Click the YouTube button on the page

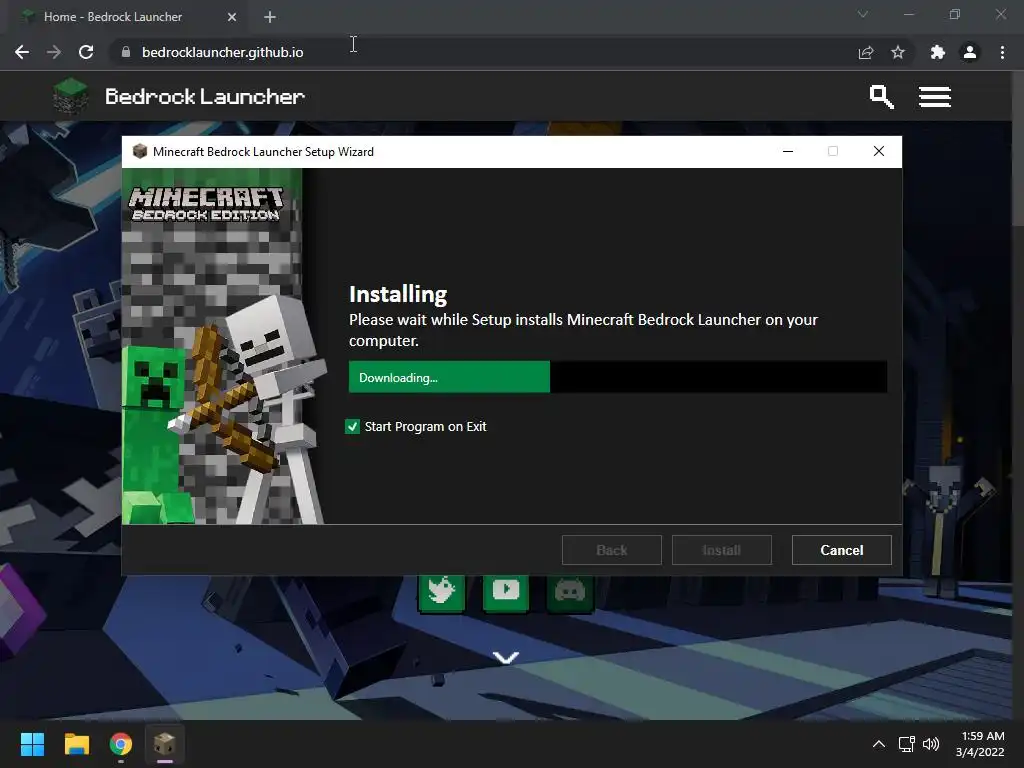505,592
